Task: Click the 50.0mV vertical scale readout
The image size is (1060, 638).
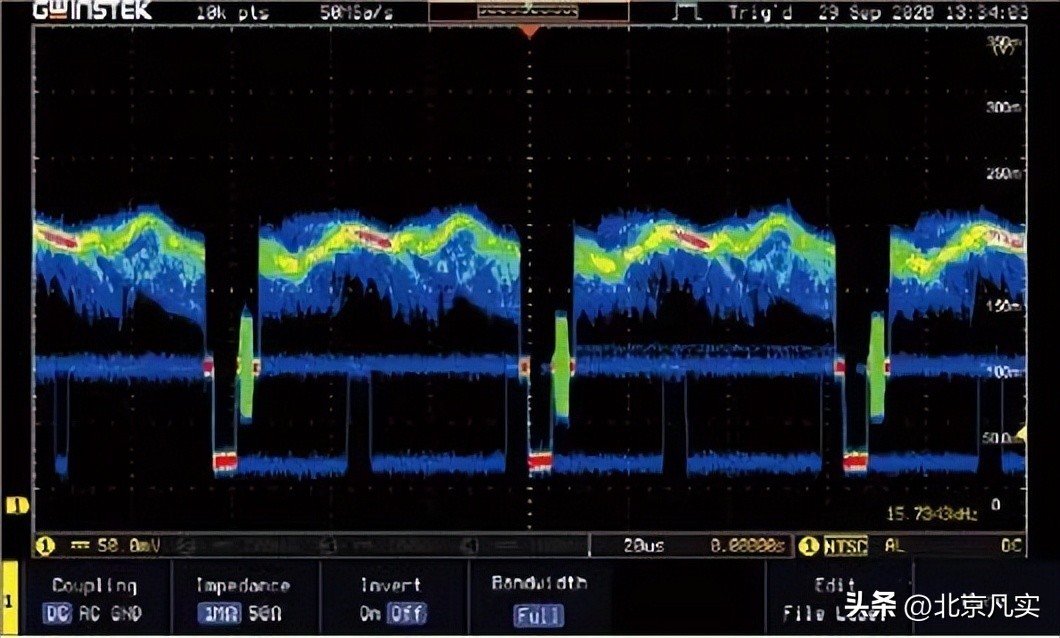Action: (128, 546)
